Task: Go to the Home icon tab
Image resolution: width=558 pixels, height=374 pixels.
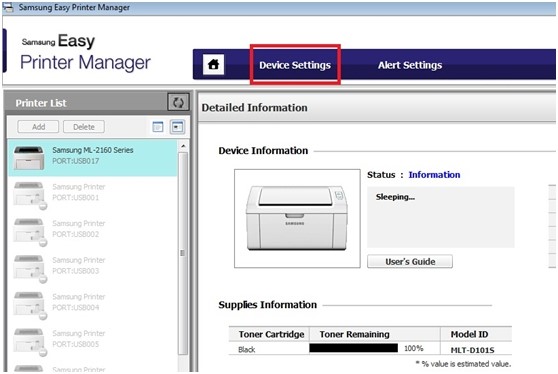Action: click(214, 64)
